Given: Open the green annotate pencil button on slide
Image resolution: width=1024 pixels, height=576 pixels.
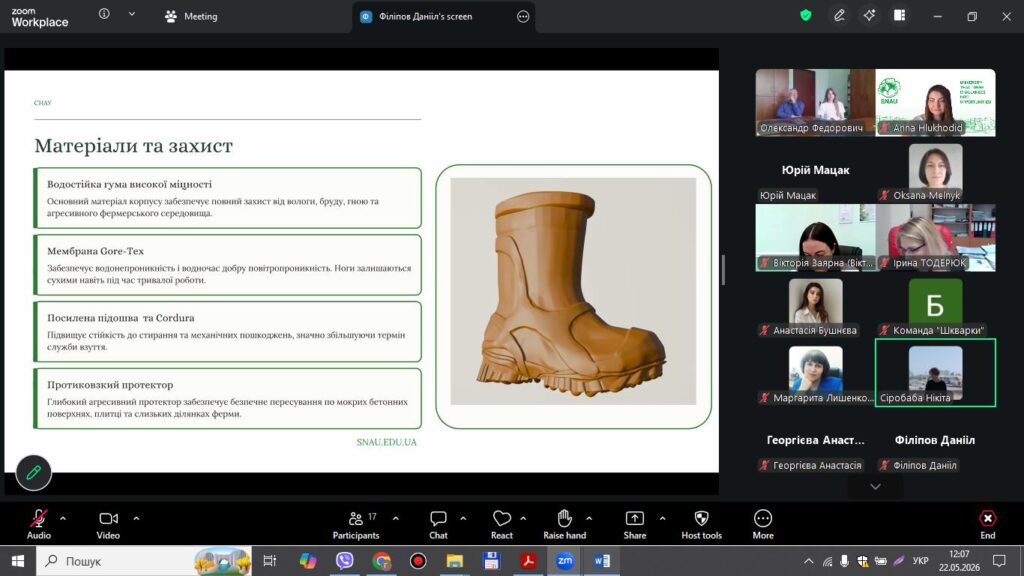Looking at the screenshot, I should pyautogui.click(x=33, y=472).
